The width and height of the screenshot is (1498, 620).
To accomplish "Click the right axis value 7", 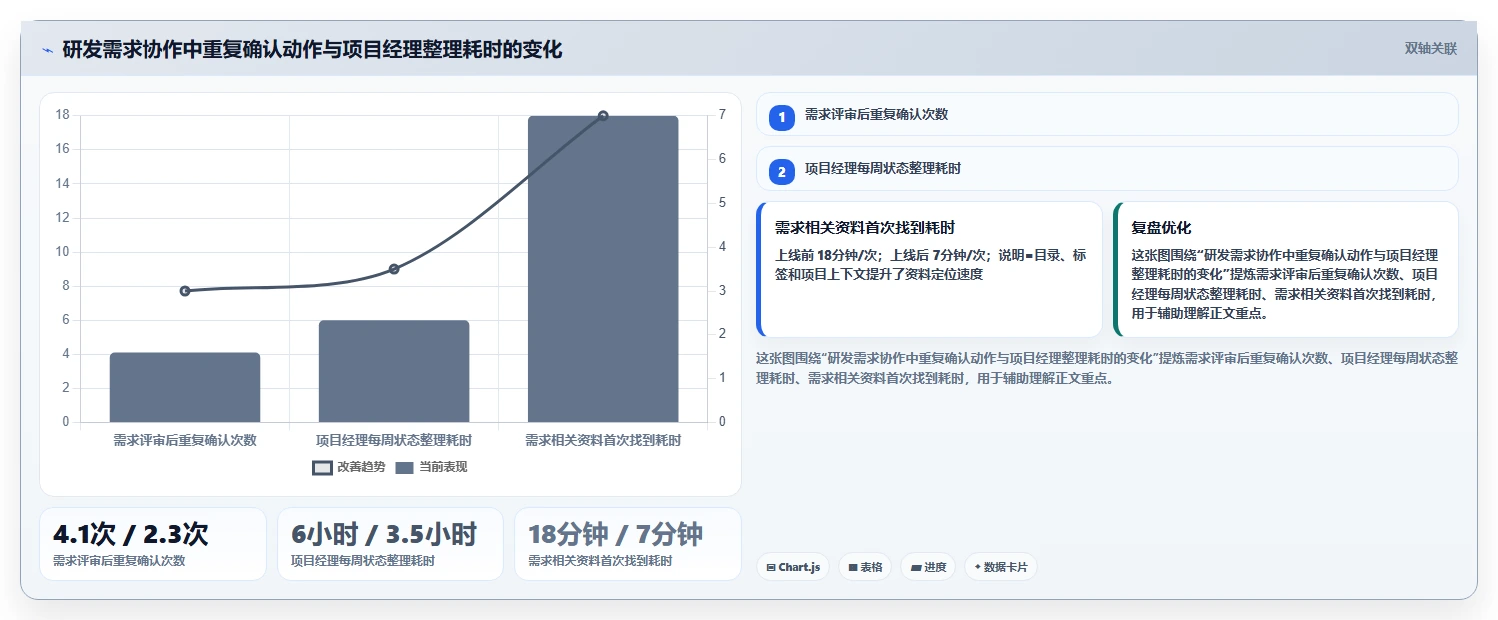I will [722, 115].
